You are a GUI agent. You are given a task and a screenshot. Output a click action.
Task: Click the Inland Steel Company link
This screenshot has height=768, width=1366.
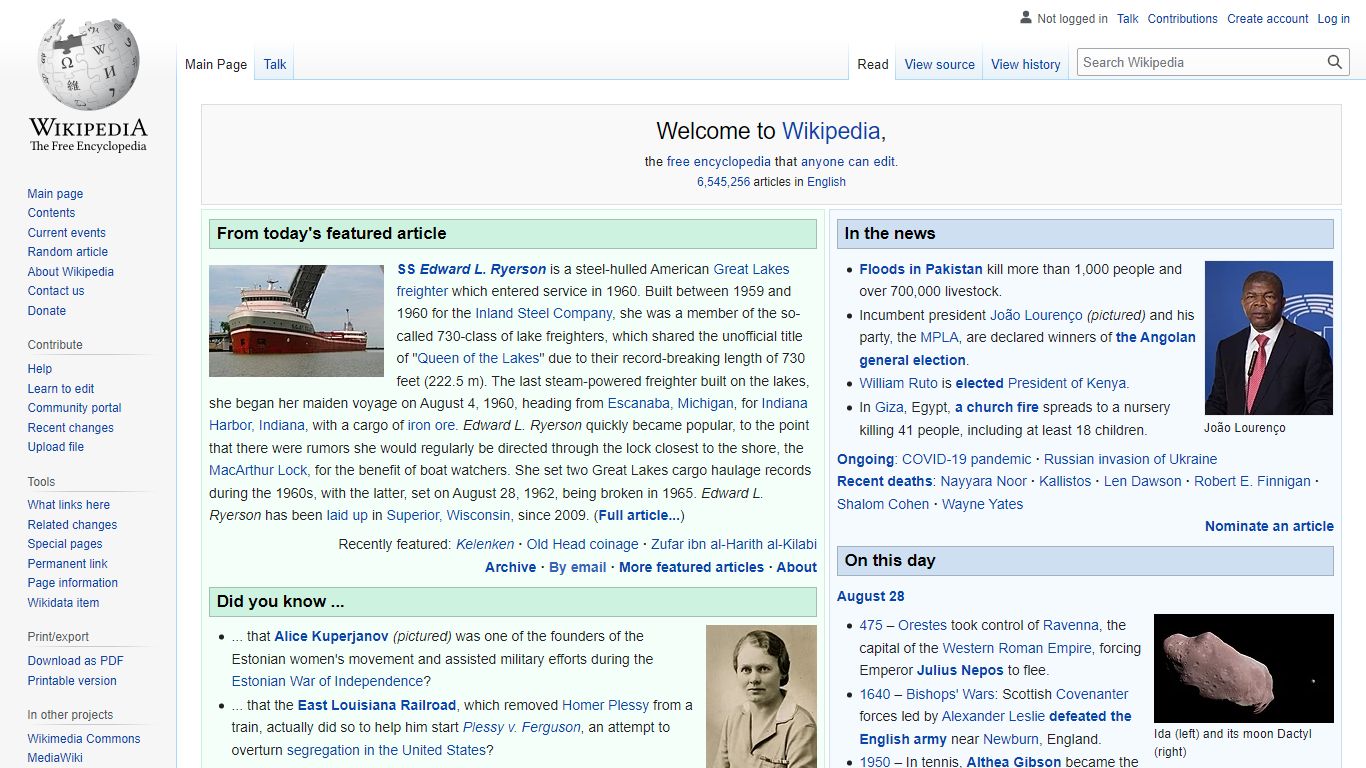544,313
